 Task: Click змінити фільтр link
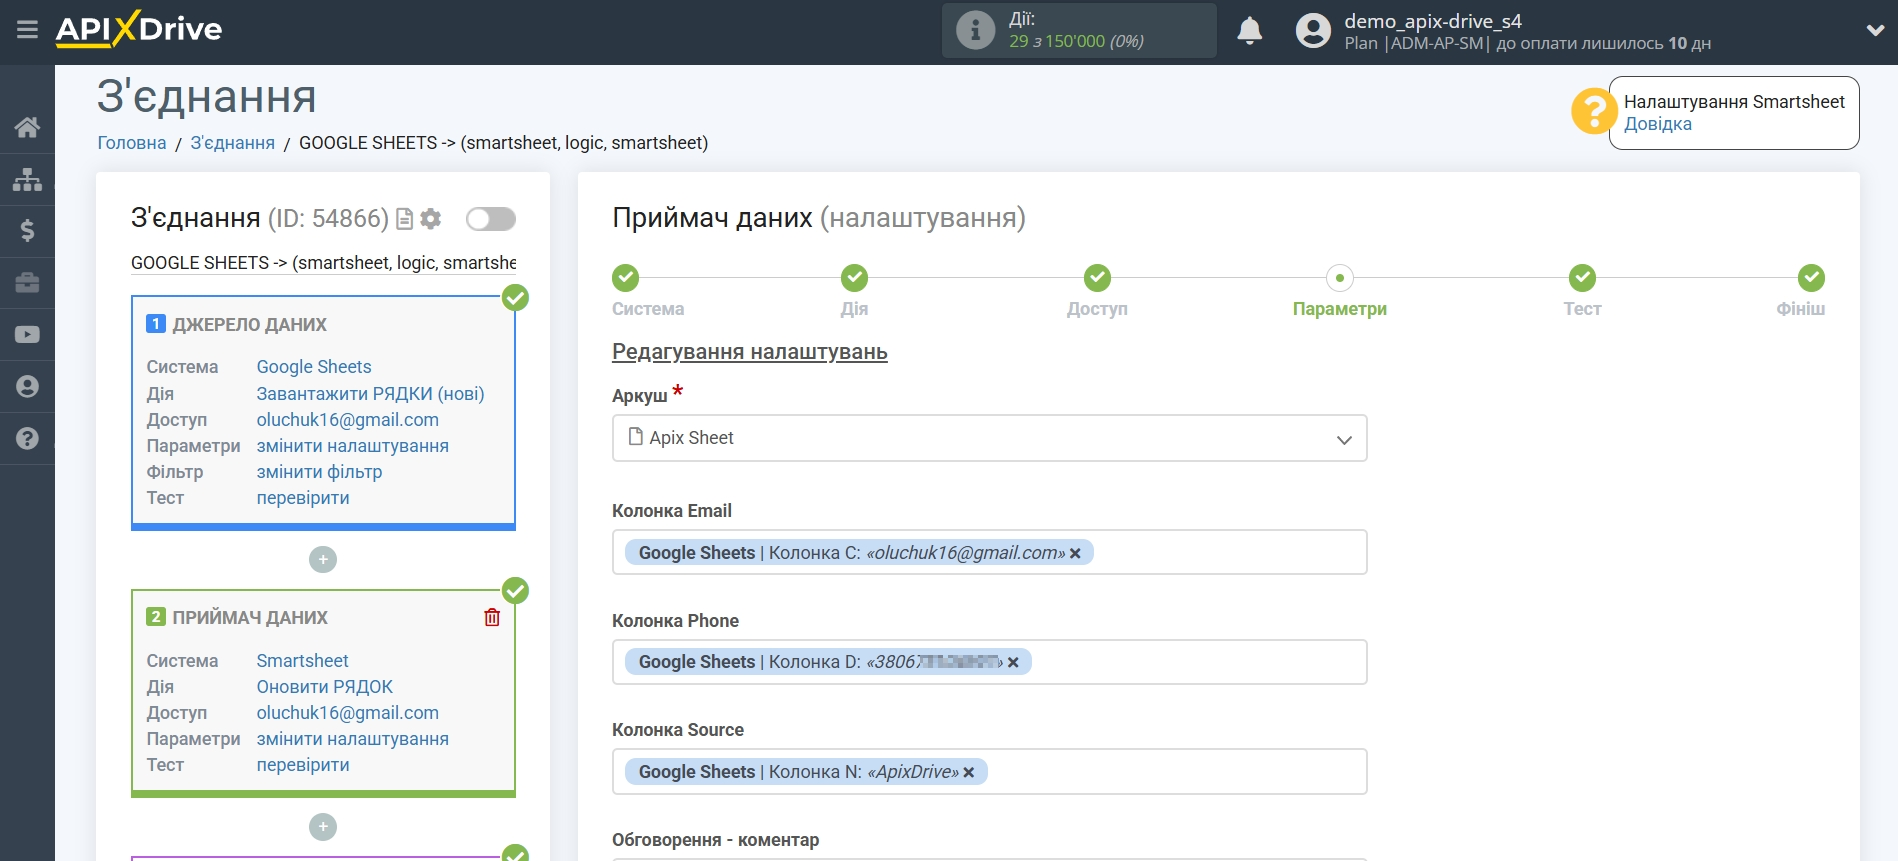pyautogui.click(x=319, y=472)
